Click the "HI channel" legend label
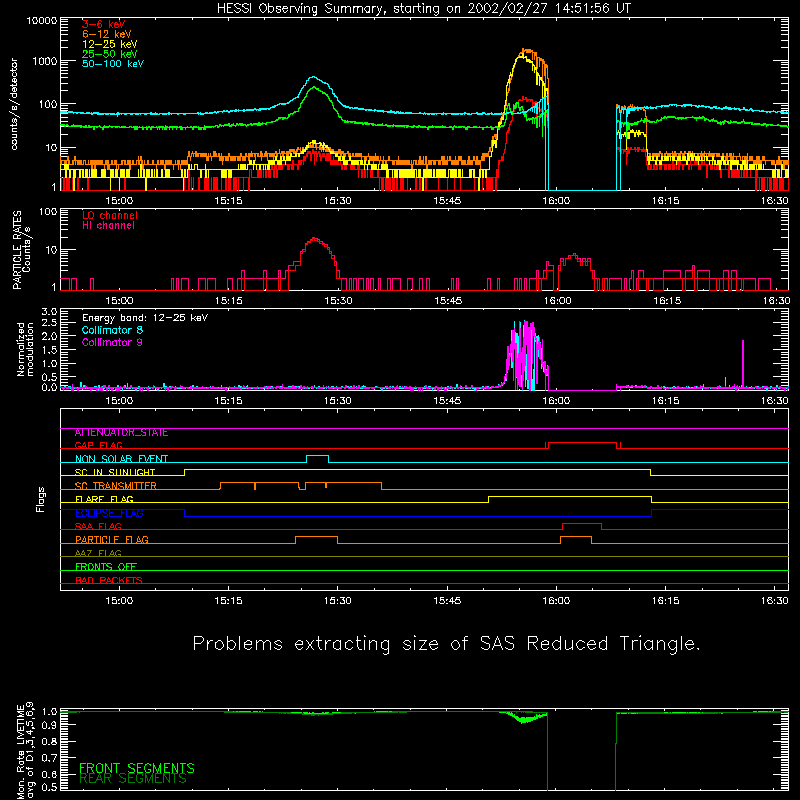The width and height of the screenshot is (800, 800). pyautogui.click(x=108, y=225)
